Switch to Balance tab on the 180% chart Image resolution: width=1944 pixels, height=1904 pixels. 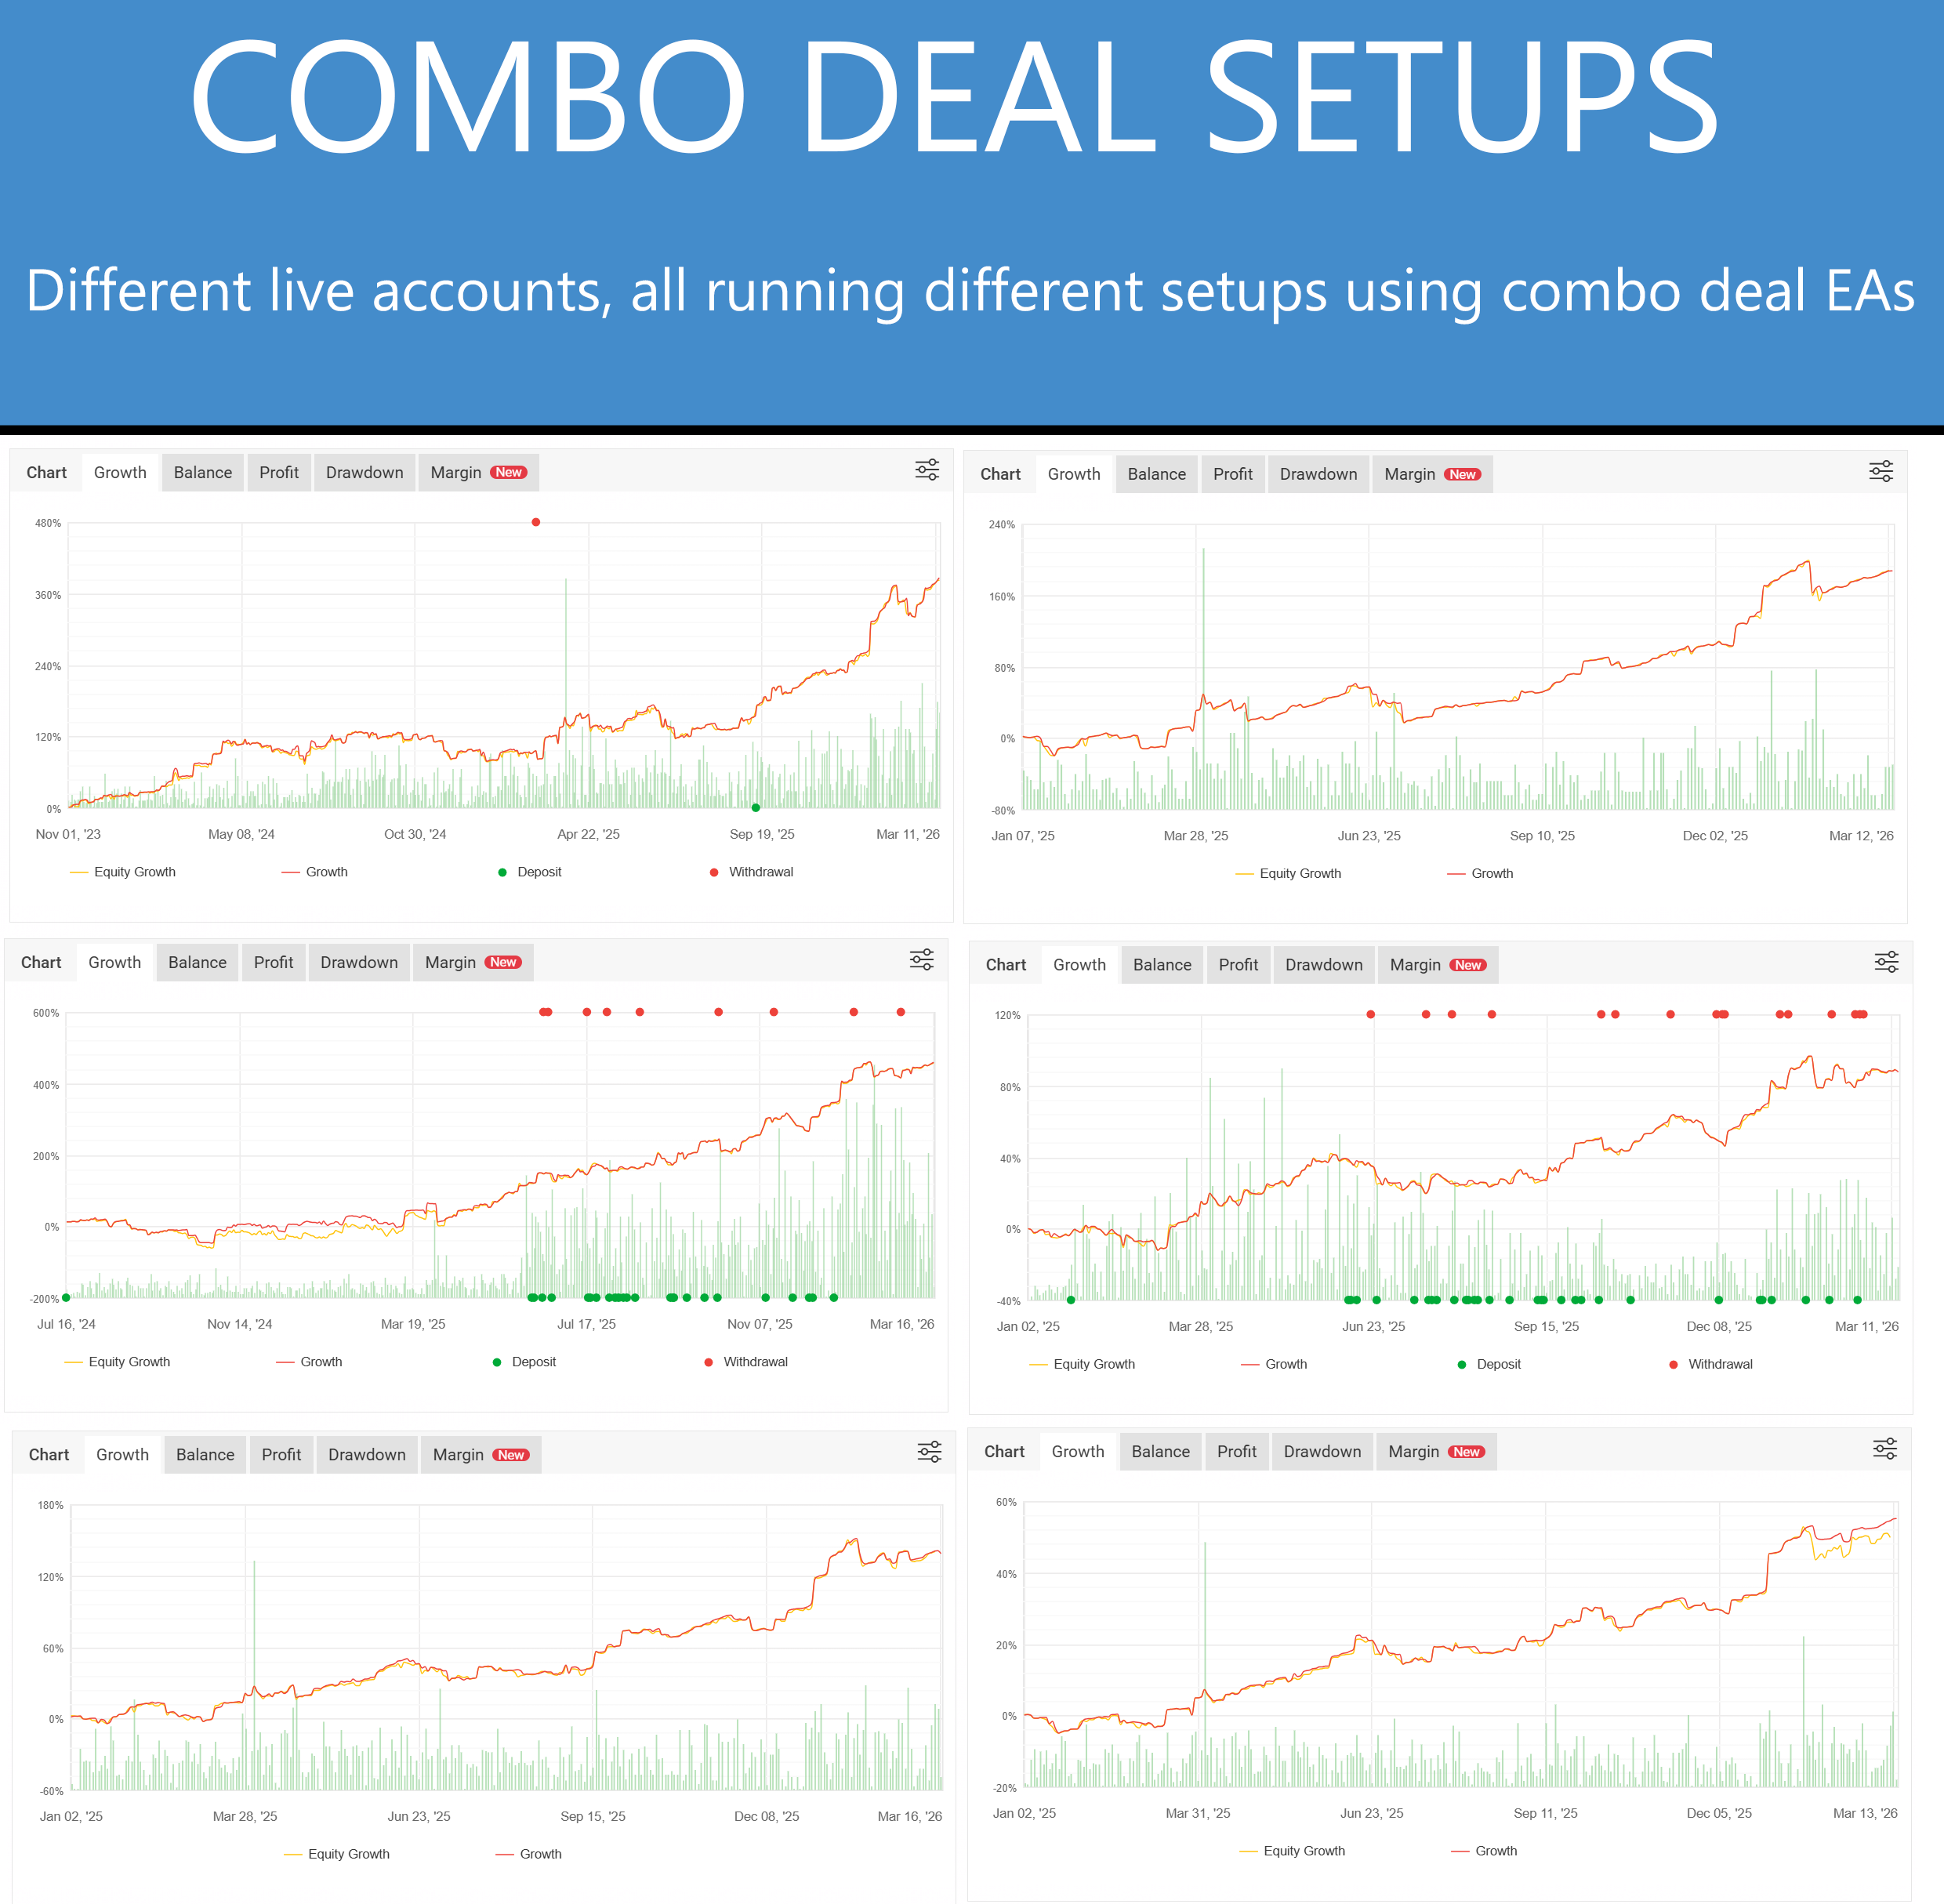coord(205,1455)
